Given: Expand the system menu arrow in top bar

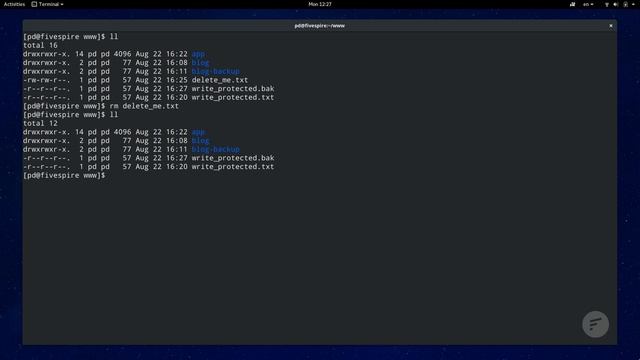Looking at the screenshot, I should (x=633, y=4).
